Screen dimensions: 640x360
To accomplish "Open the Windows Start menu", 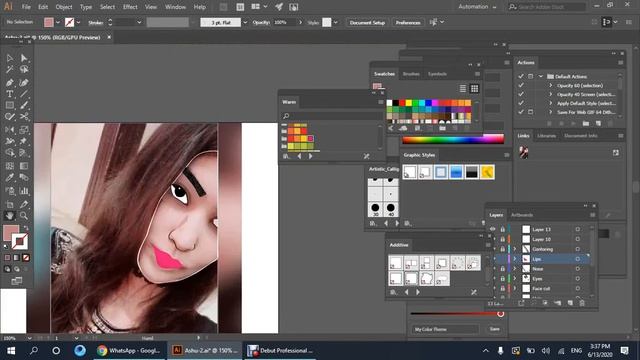I will [x=11, y=351].
